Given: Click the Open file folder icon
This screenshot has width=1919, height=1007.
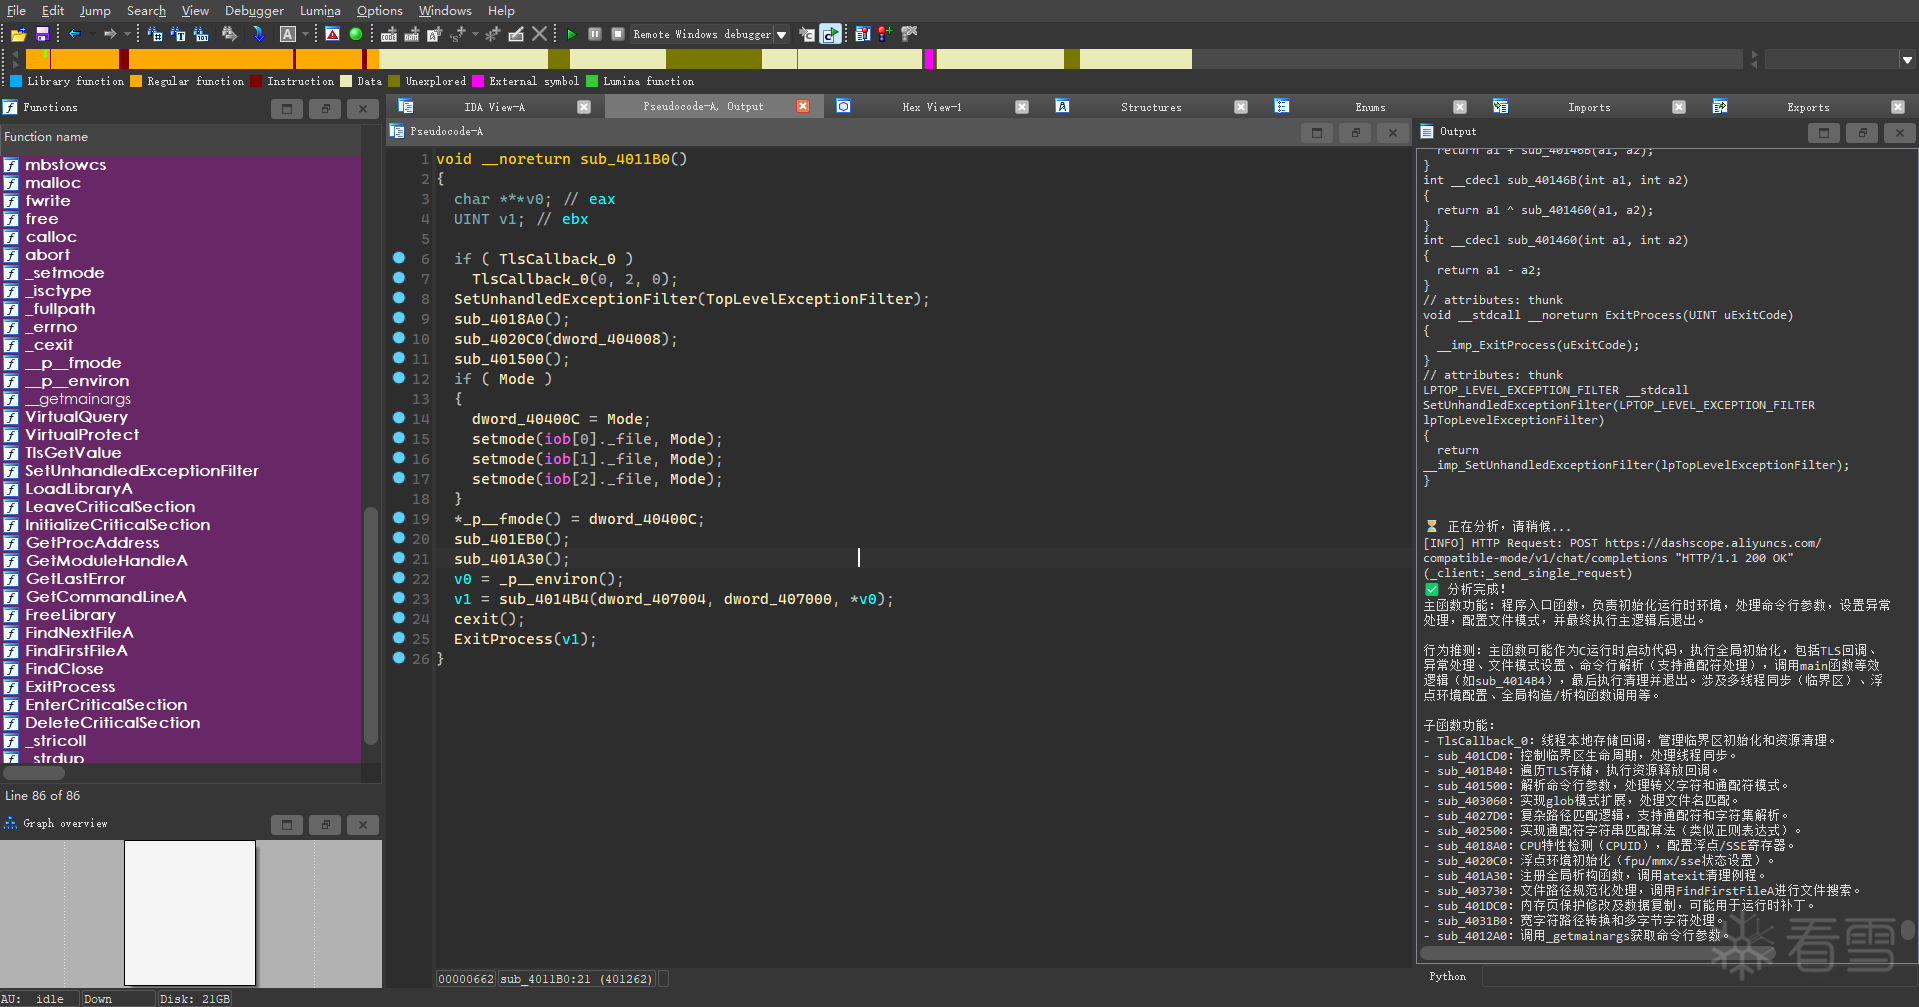Looking at the screenshot, I should (18, 34).
